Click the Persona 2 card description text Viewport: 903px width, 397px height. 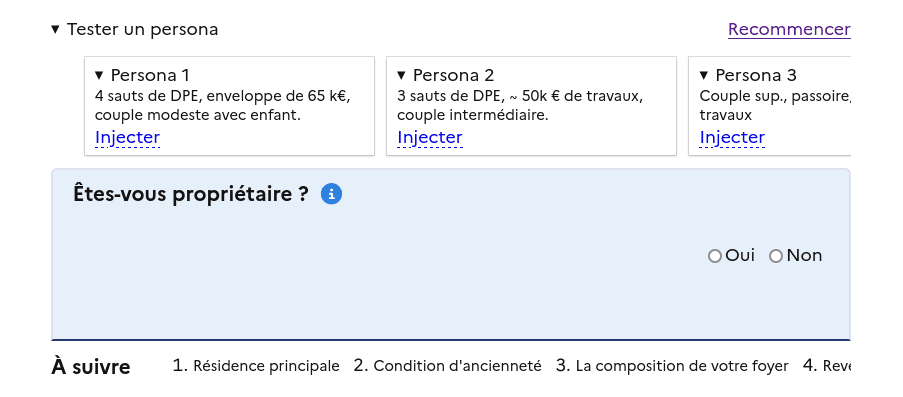tap(520, 105)
